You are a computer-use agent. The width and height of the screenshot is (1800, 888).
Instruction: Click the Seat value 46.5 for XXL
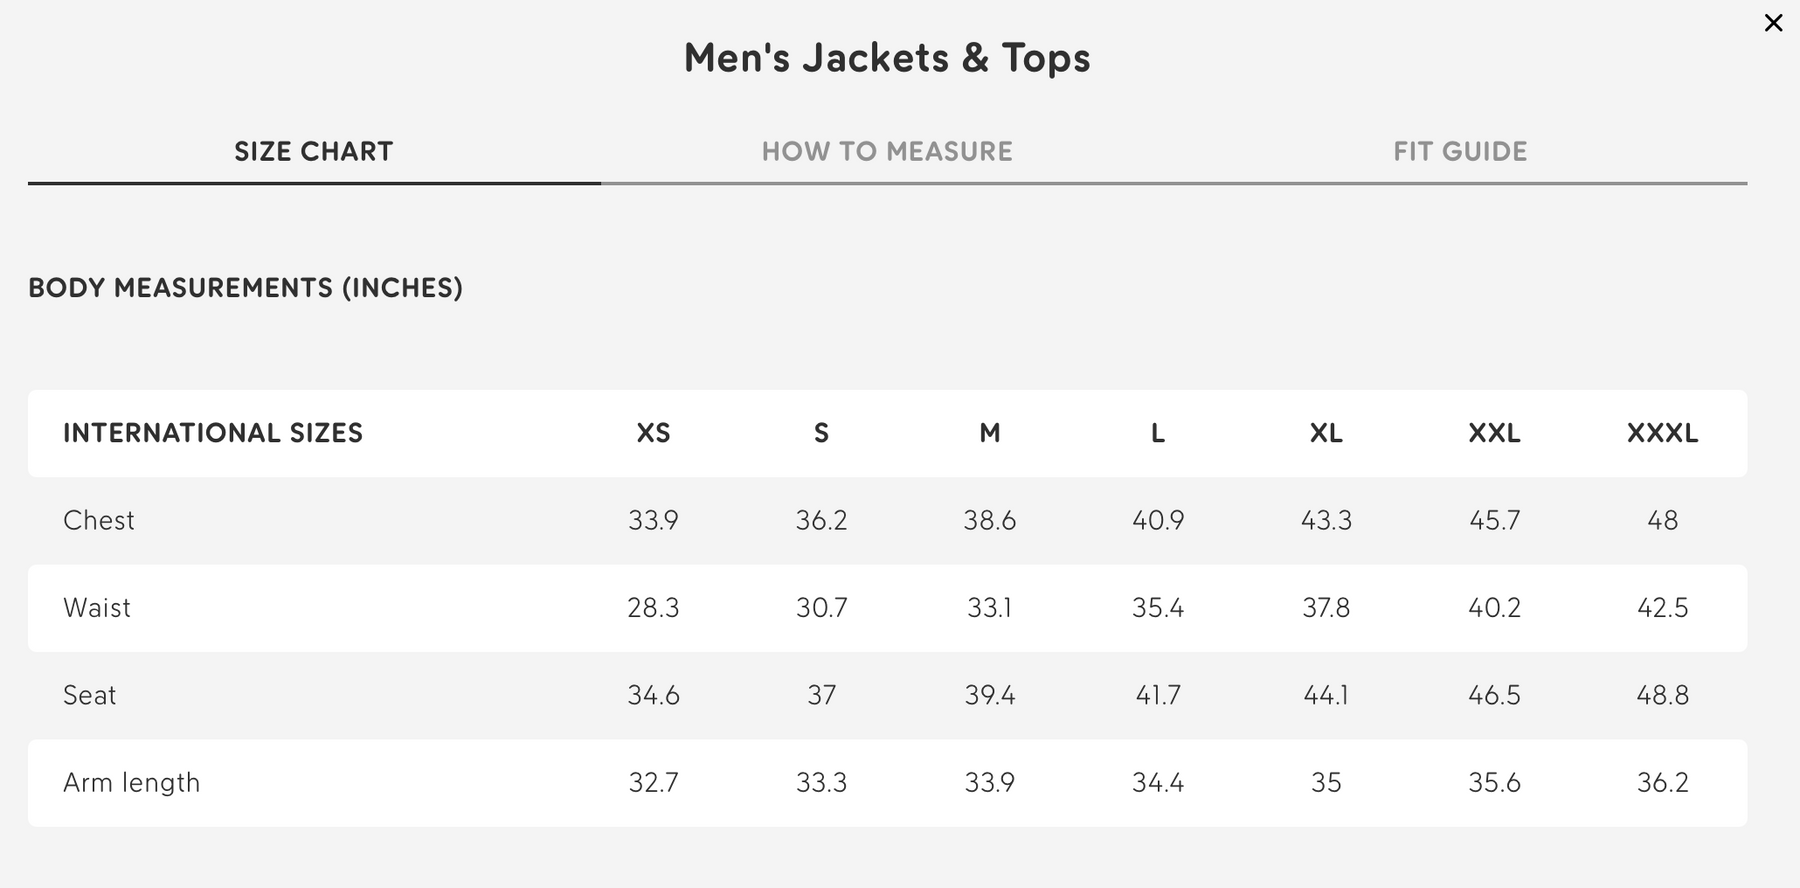[x=1494, y=695]
